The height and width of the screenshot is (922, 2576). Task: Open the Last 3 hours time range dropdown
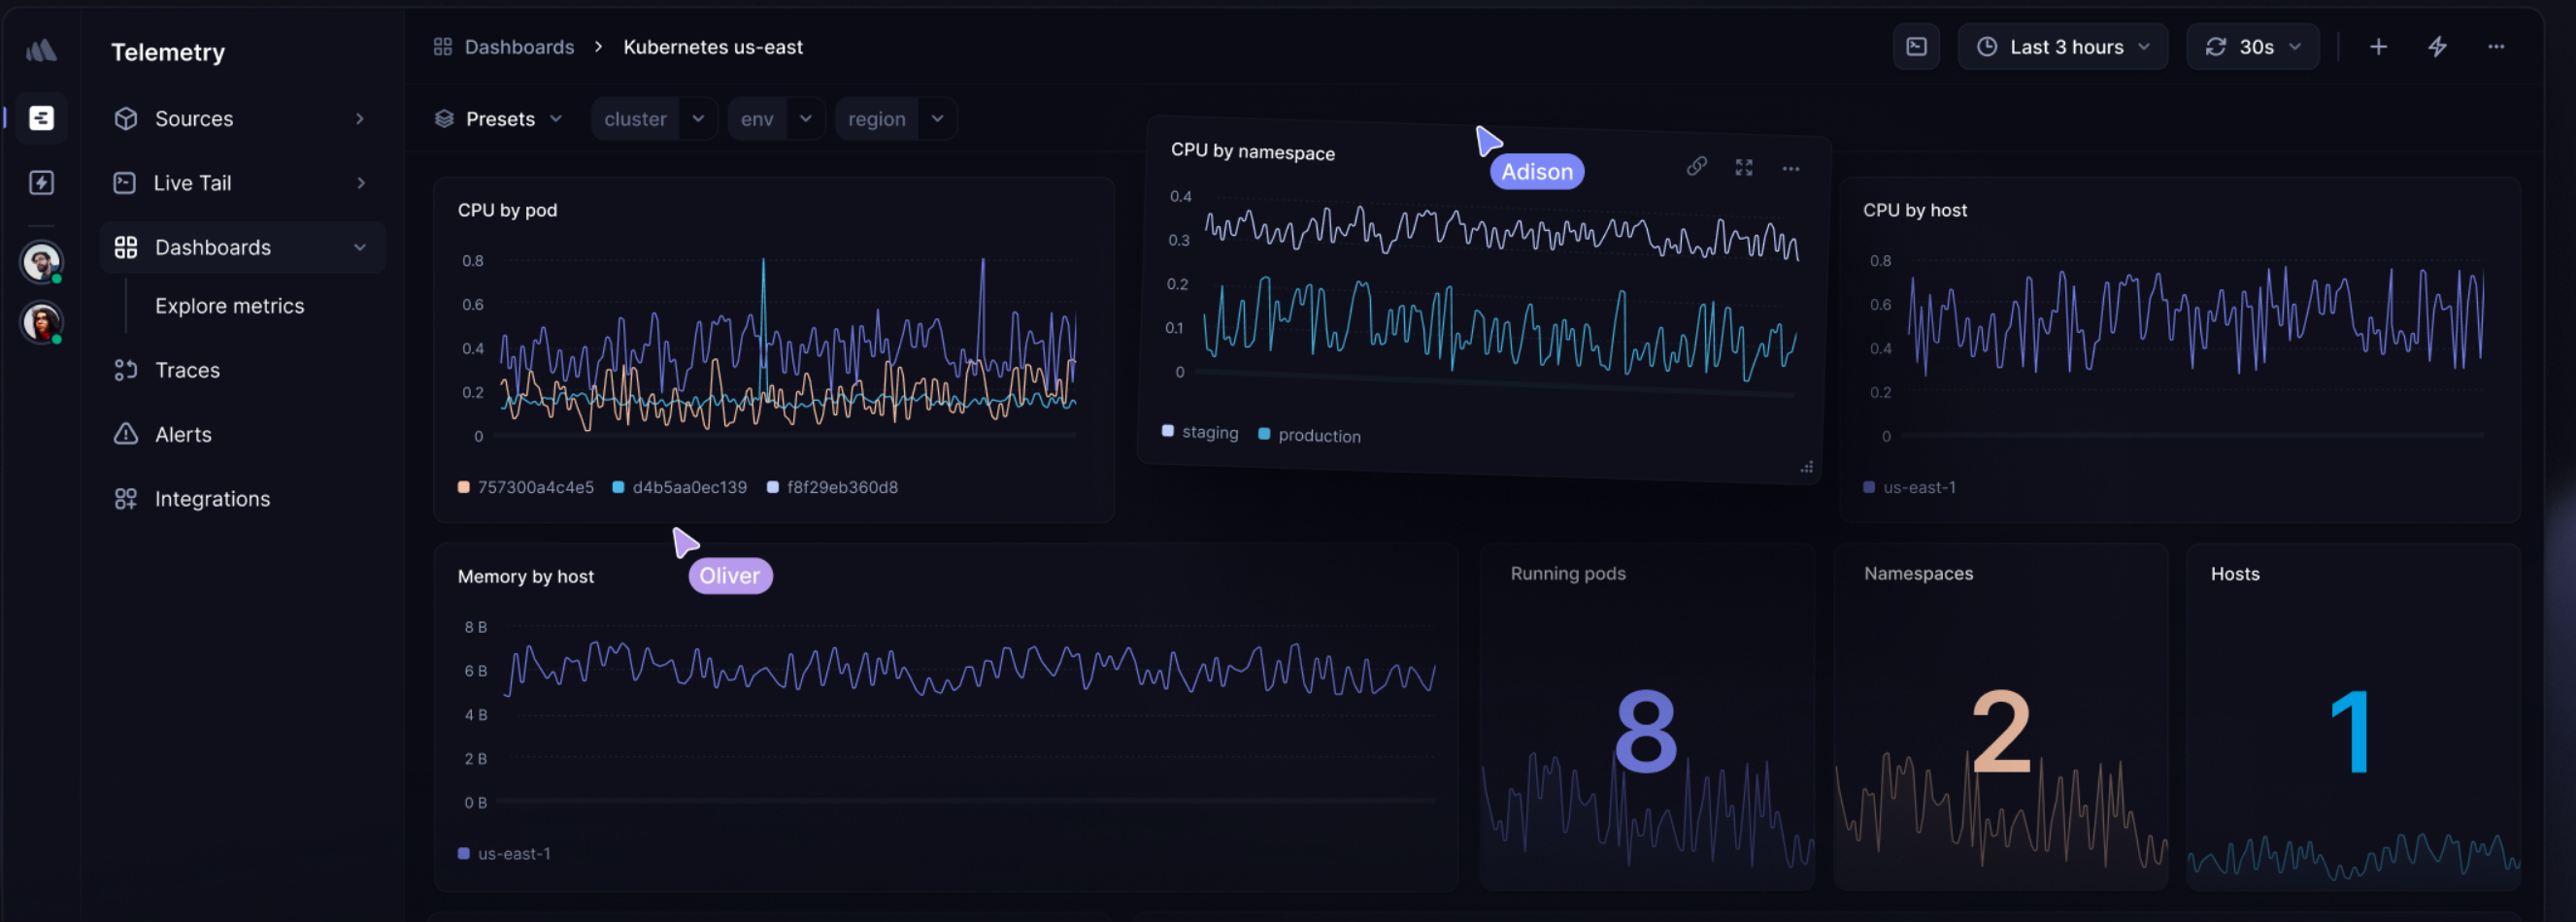tap(2063, 47)
